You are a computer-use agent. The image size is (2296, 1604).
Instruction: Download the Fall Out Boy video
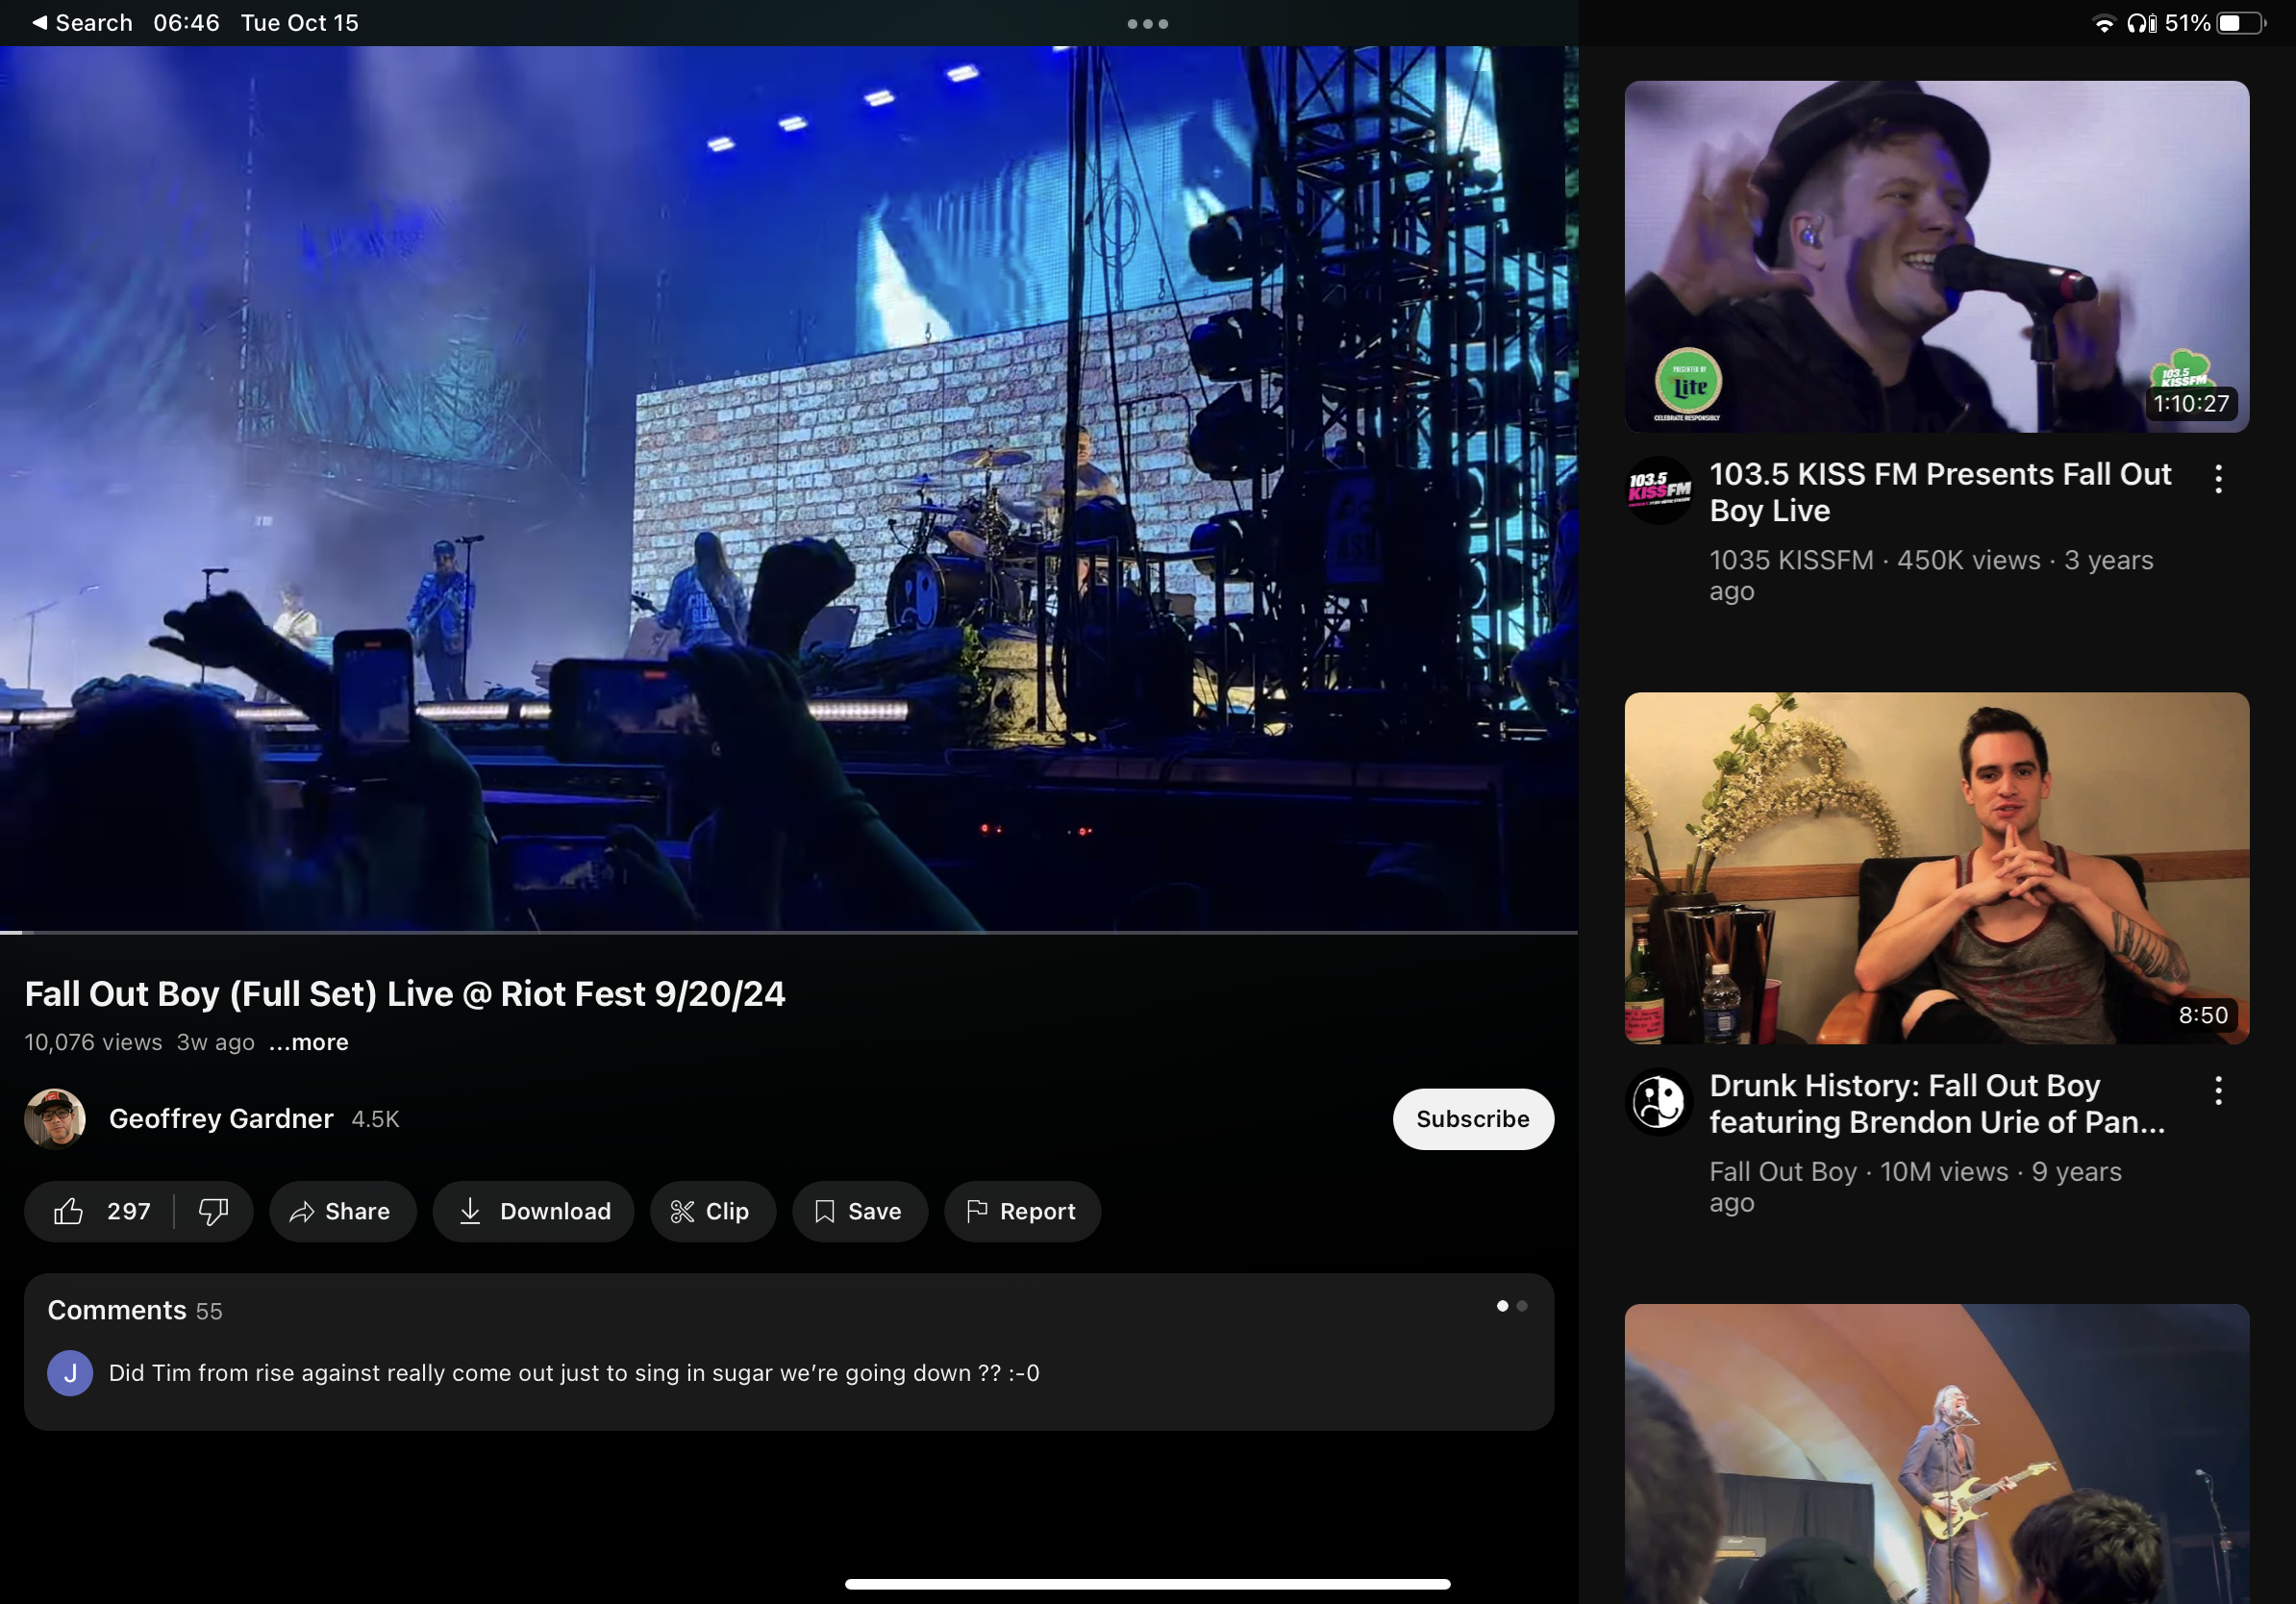[533, 1211]
